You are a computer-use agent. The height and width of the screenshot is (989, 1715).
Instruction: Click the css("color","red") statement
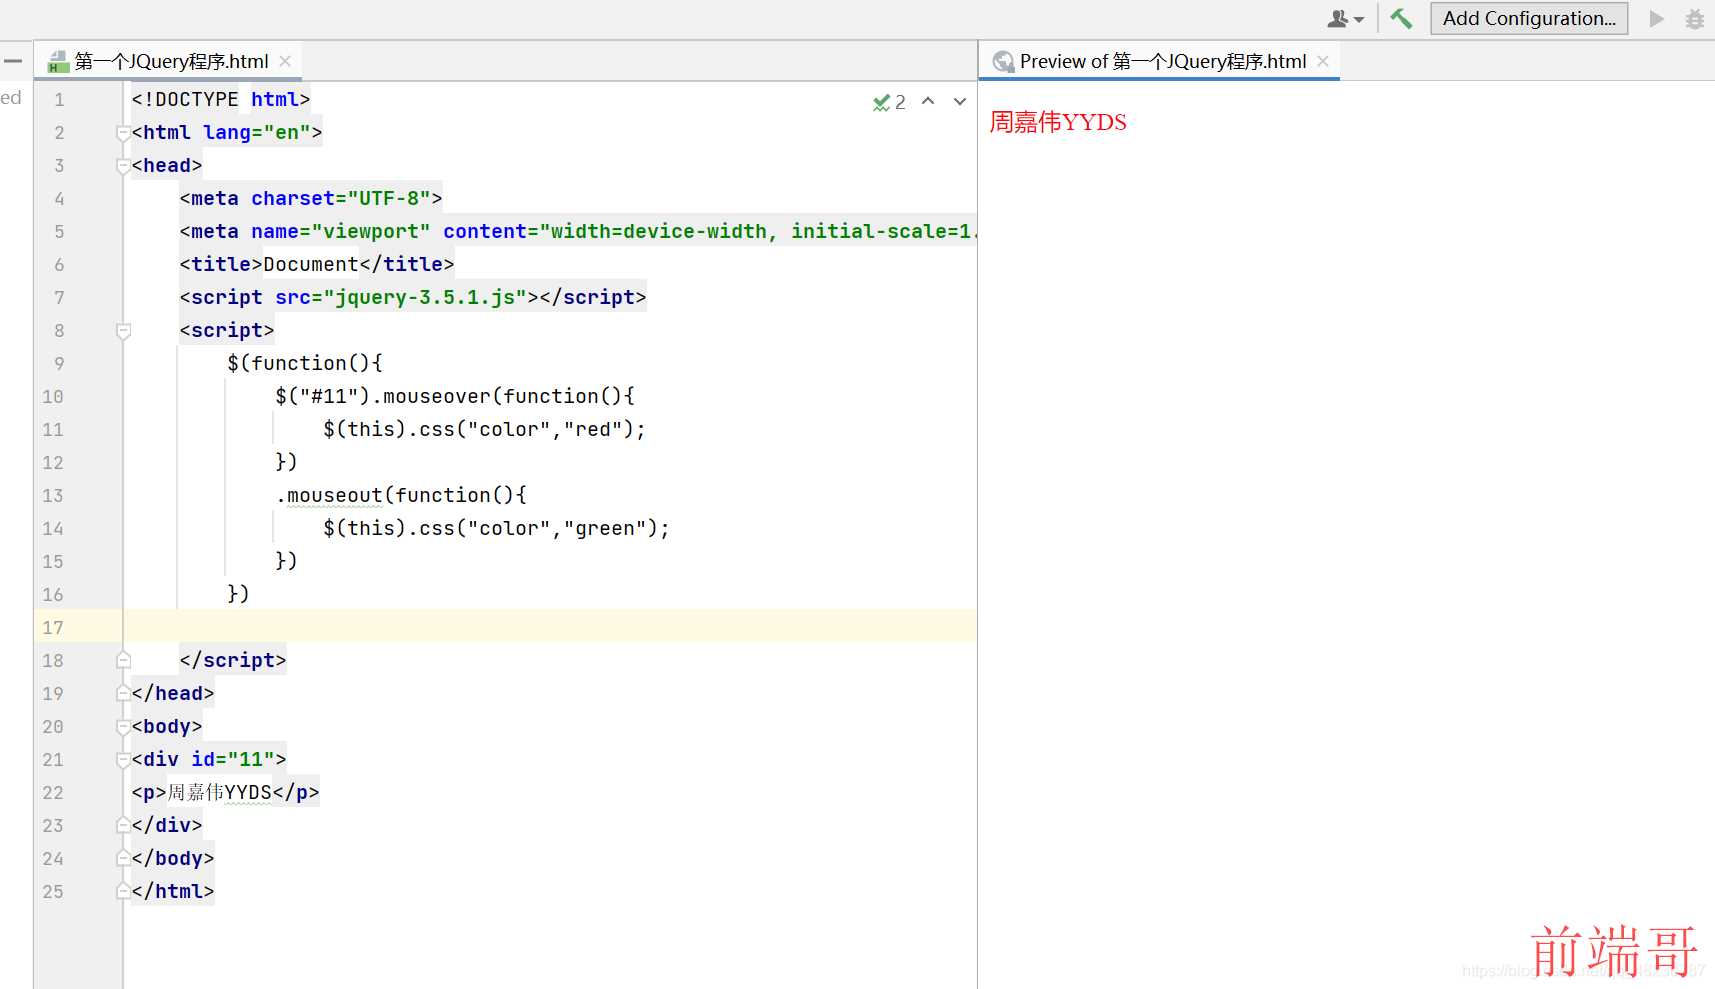pos(485,429)
